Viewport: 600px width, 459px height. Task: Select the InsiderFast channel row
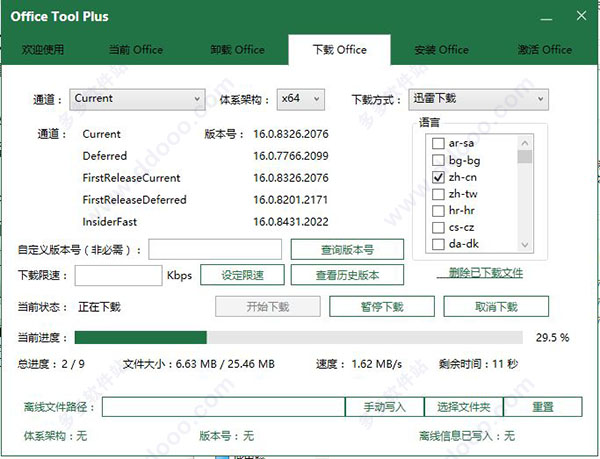(x=109, y=222)
